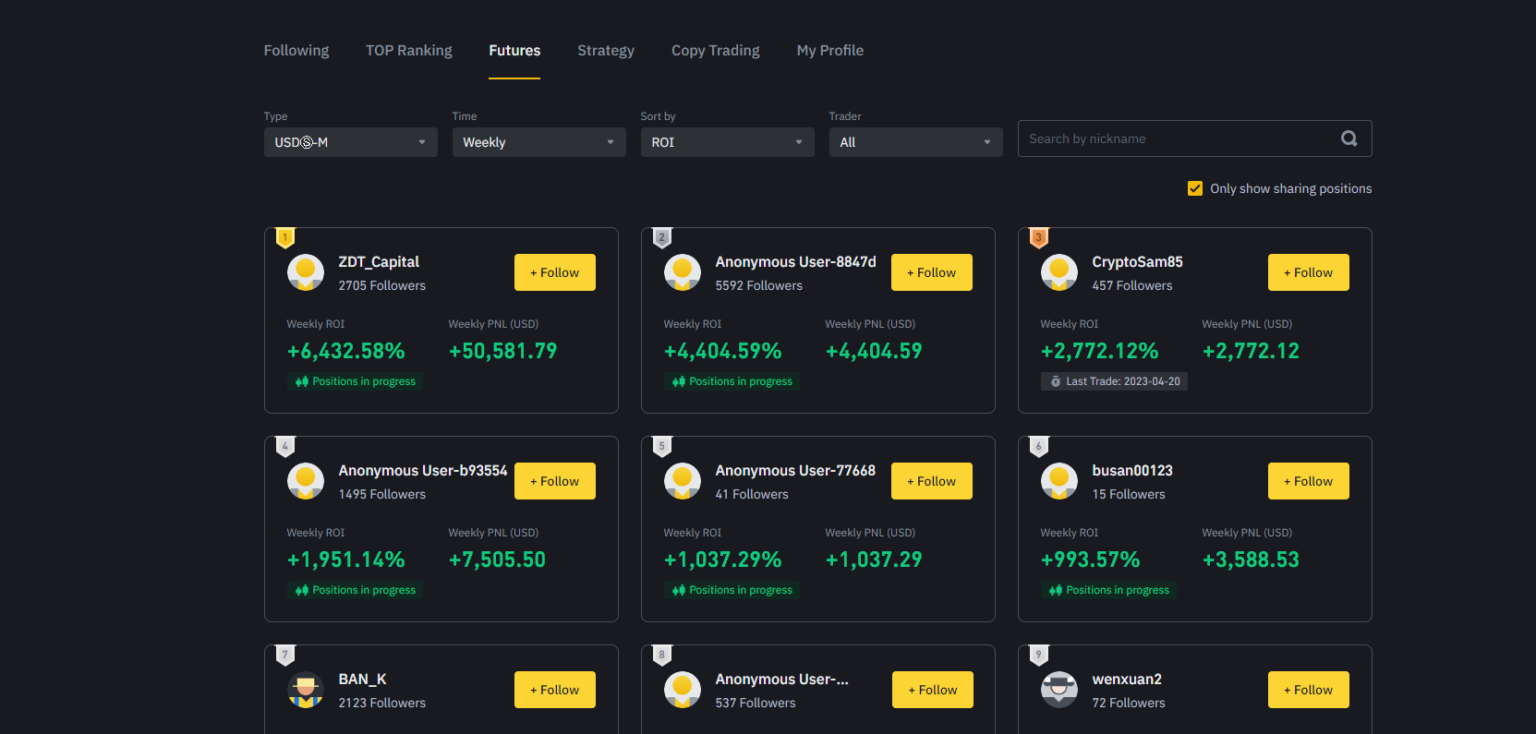Uncheck Only show sharing positions
1536x734 pixels.
pyautogui.click(x=1194, y=188)
